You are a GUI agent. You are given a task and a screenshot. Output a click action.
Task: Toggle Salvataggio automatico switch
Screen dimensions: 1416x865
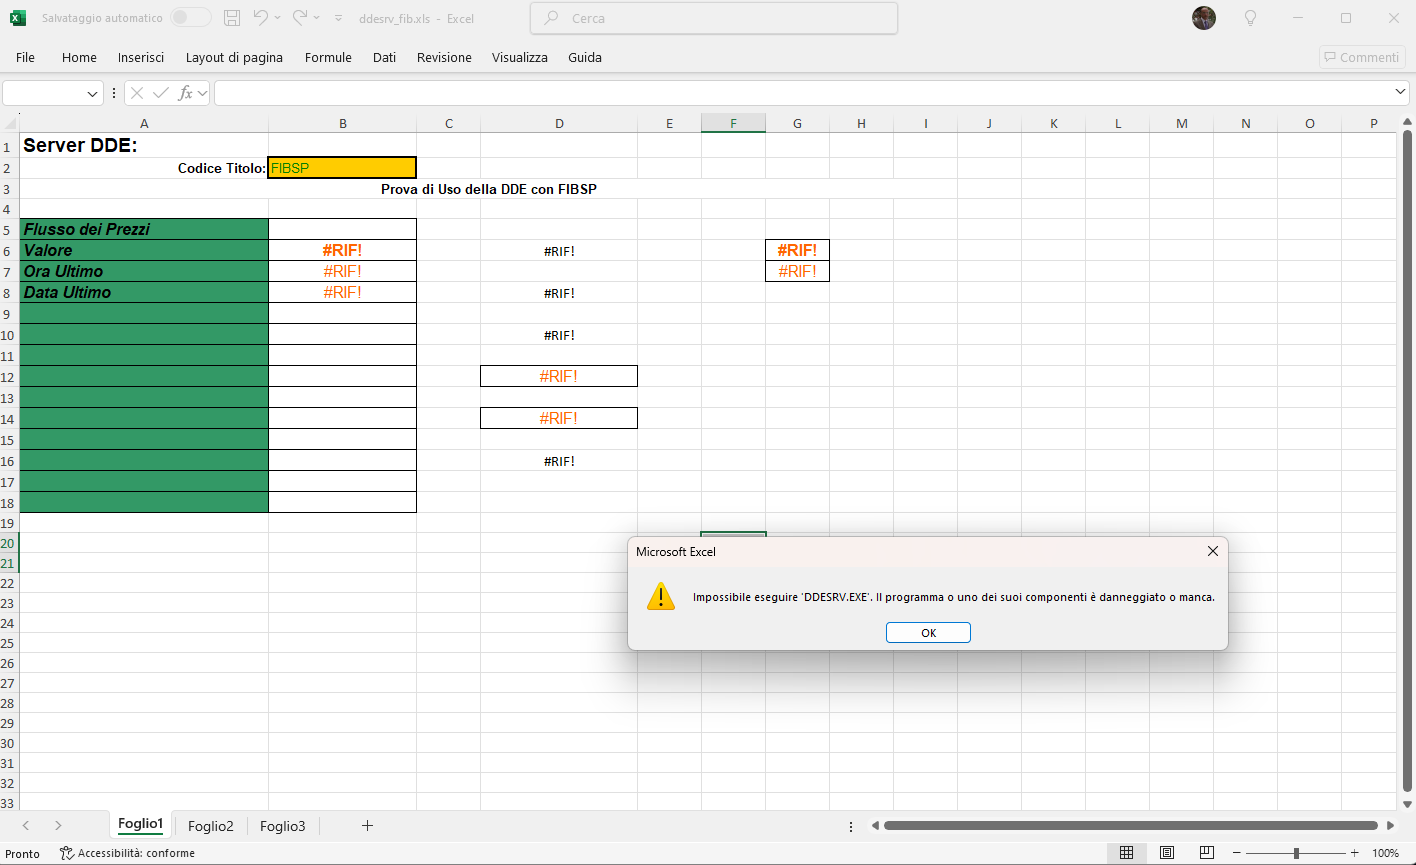click(190, 18)
